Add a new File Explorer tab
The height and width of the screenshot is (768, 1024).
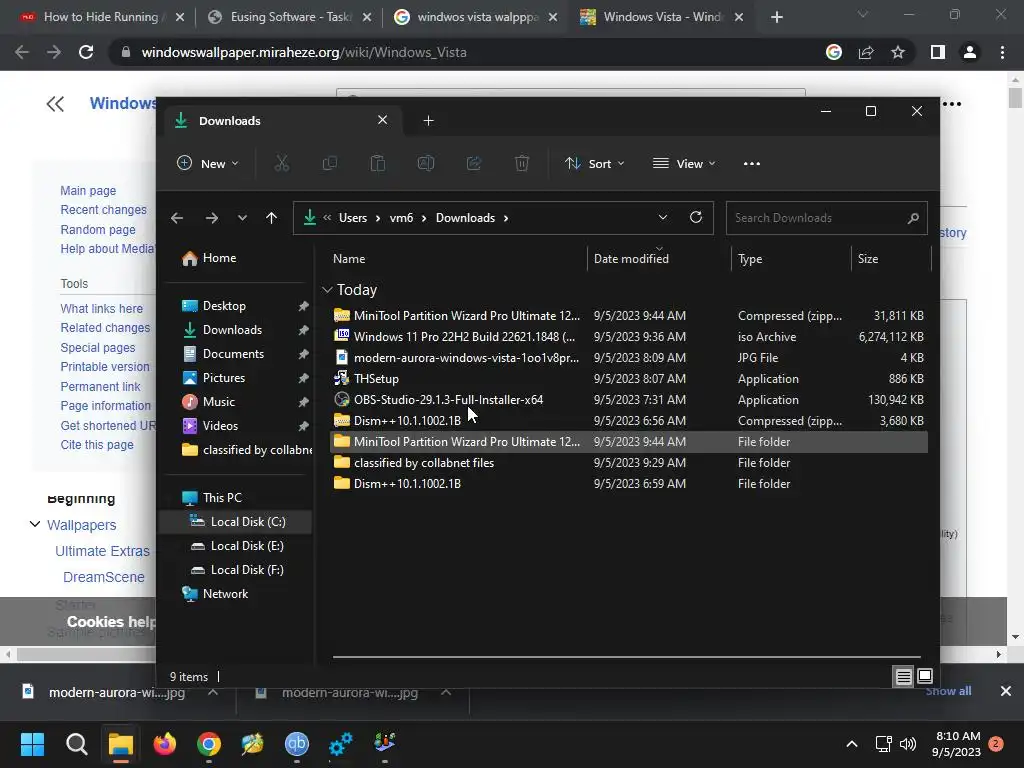point(428,121)
